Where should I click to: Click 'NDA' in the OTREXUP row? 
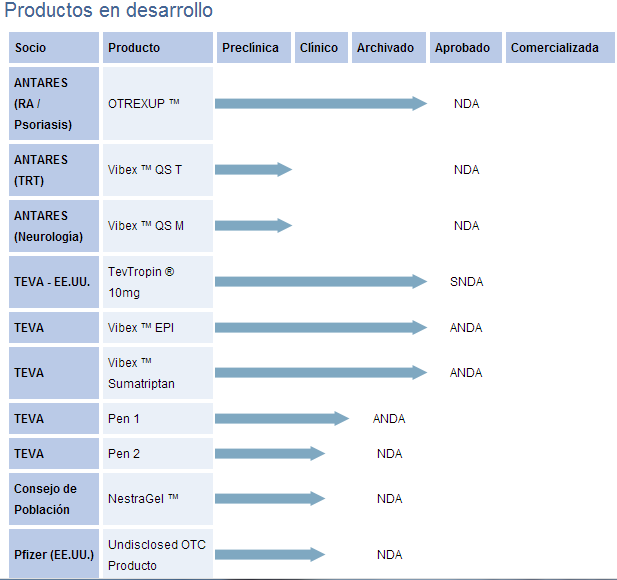(466, 104)
